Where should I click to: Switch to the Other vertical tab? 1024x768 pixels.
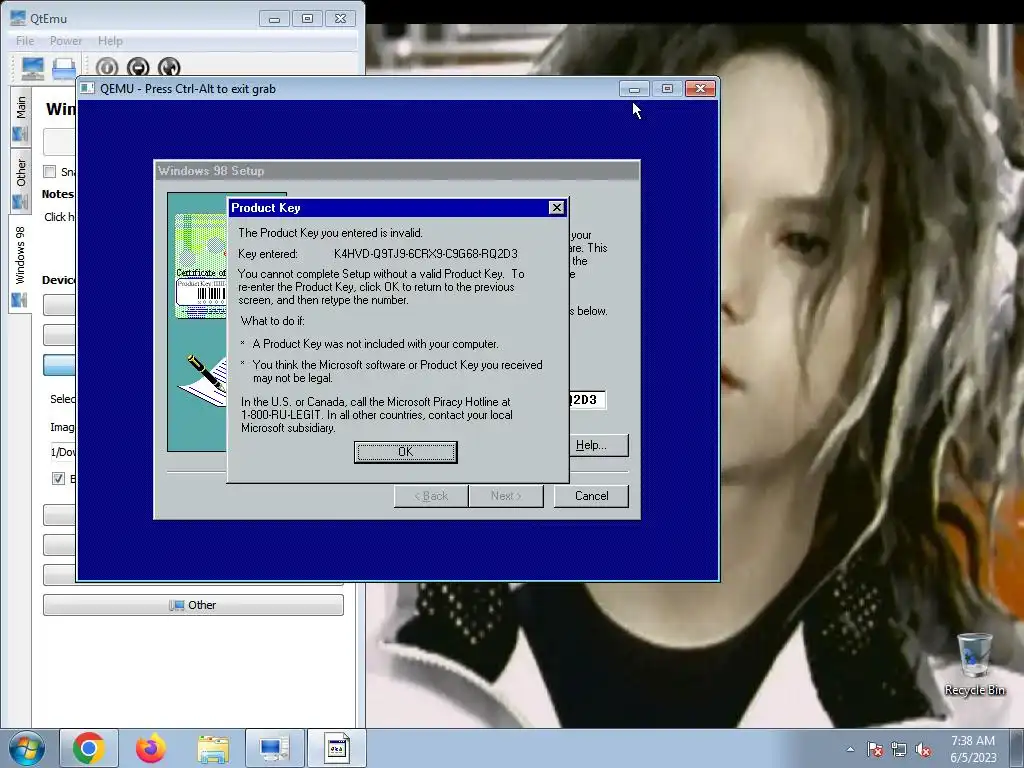(20, 182)
